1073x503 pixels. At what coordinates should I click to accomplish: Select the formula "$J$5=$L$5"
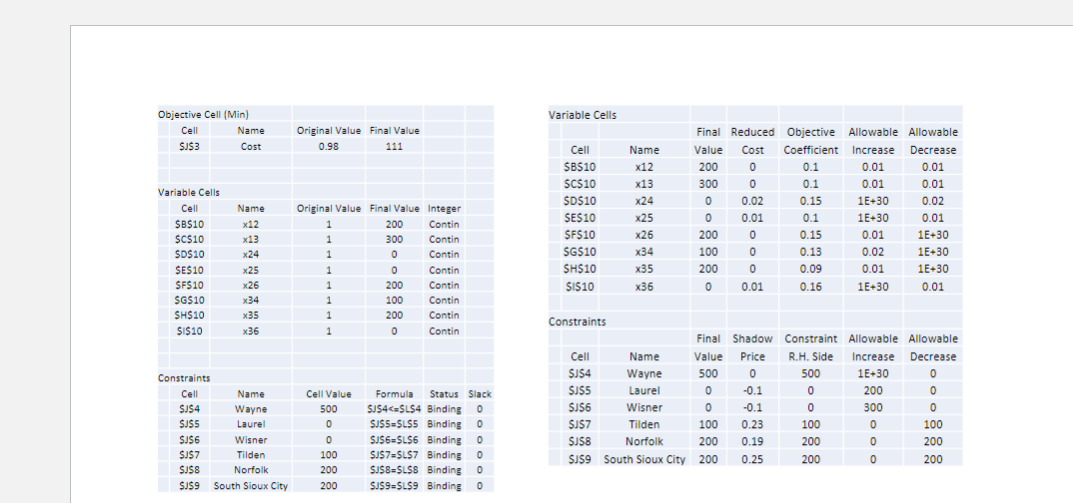click(x=395, y=424)
